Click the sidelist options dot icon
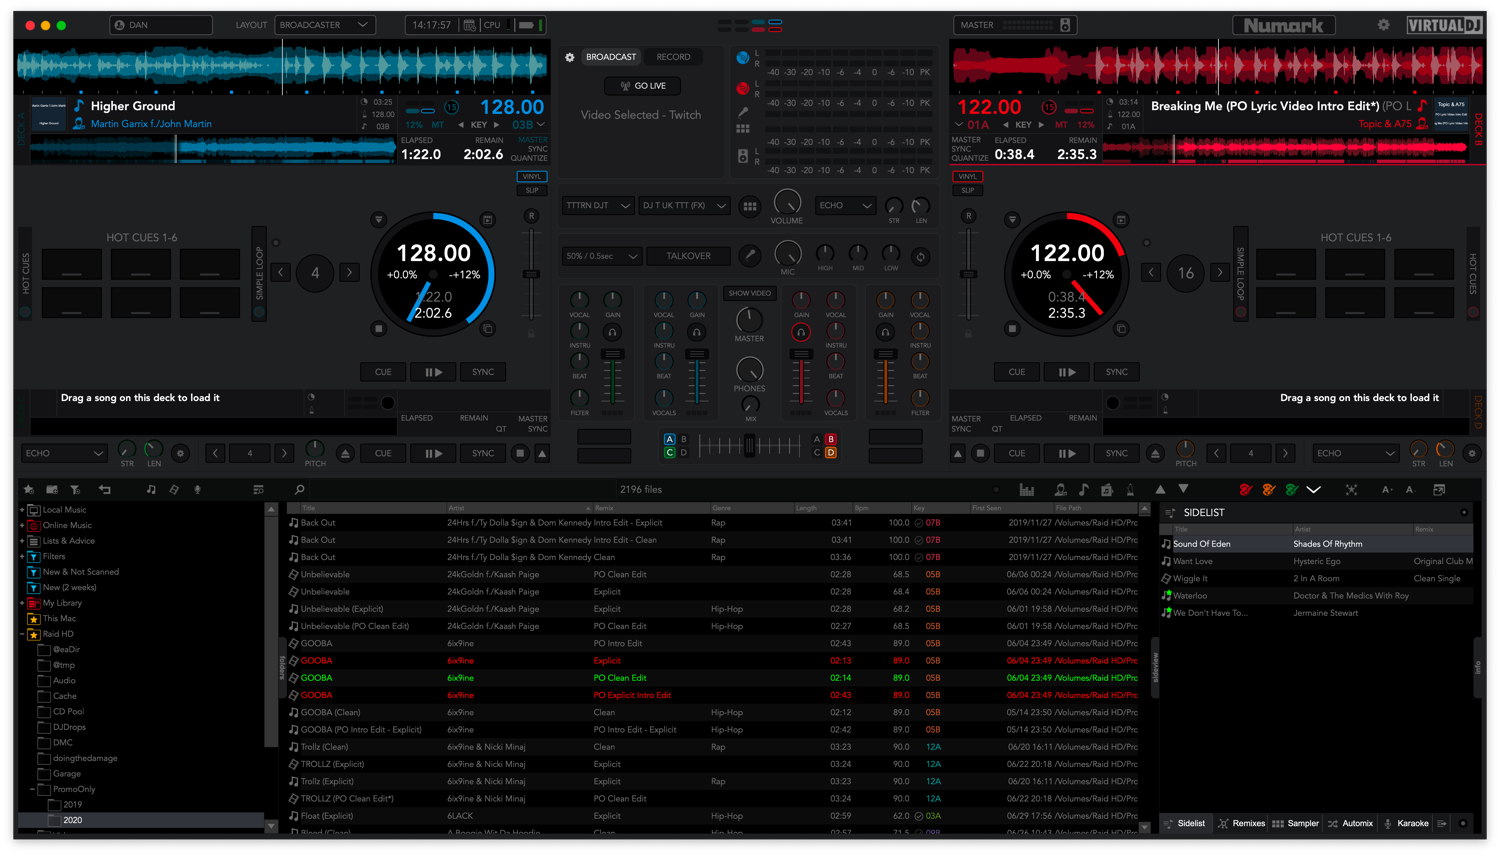This screenshot has width=1500, height=855. 1464,513
